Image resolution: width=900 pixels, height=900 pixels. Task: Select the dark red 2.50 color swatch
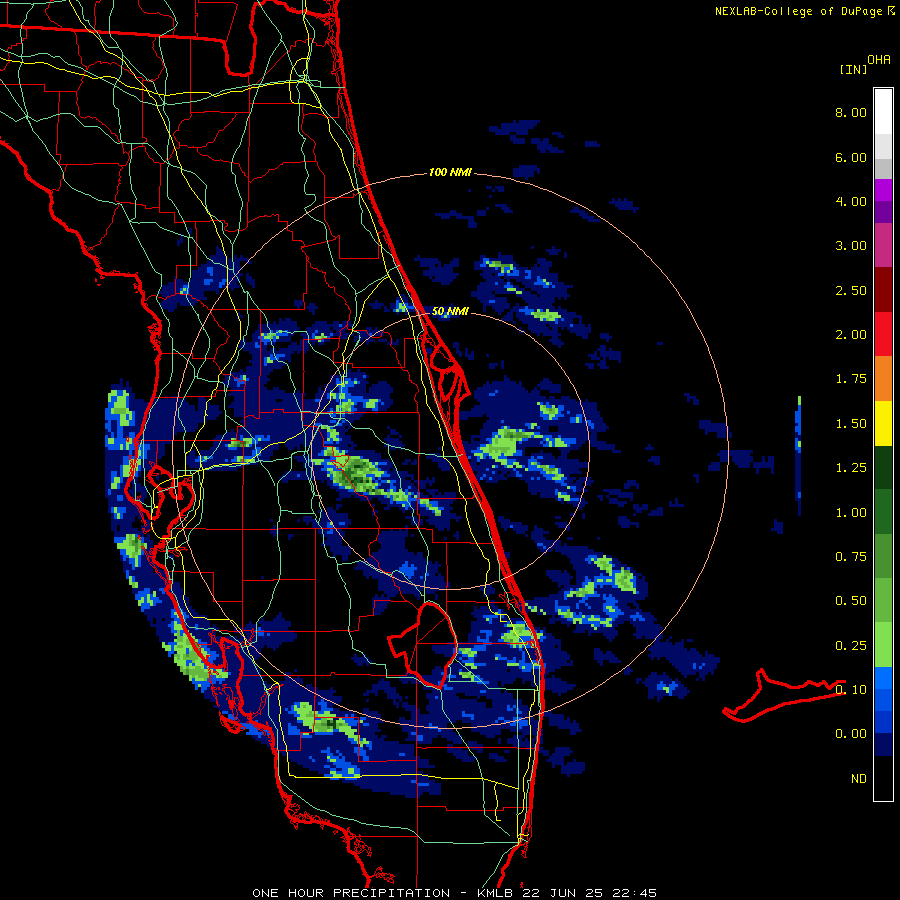[883, 290]
